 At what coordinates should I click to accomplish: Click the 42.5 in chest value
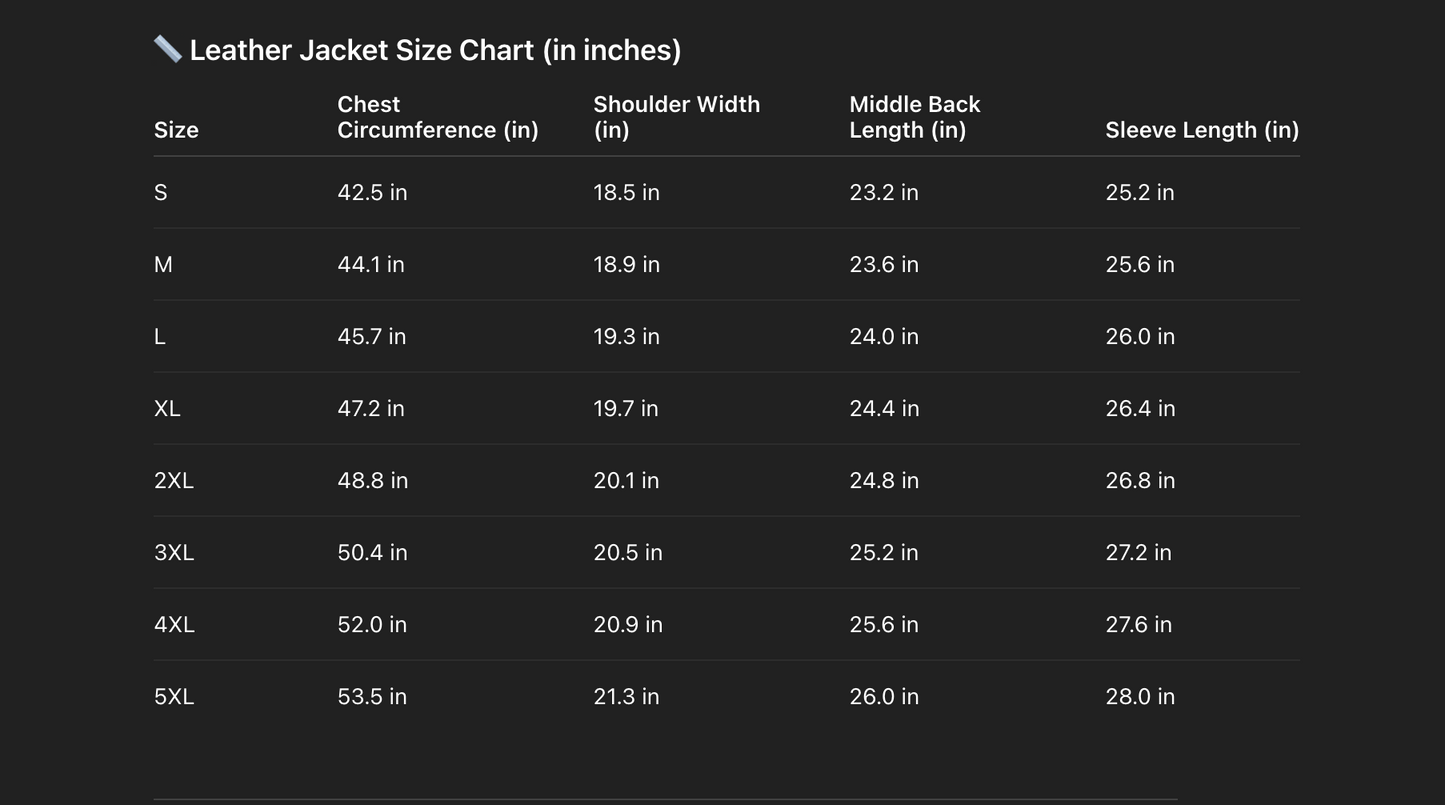372,192
